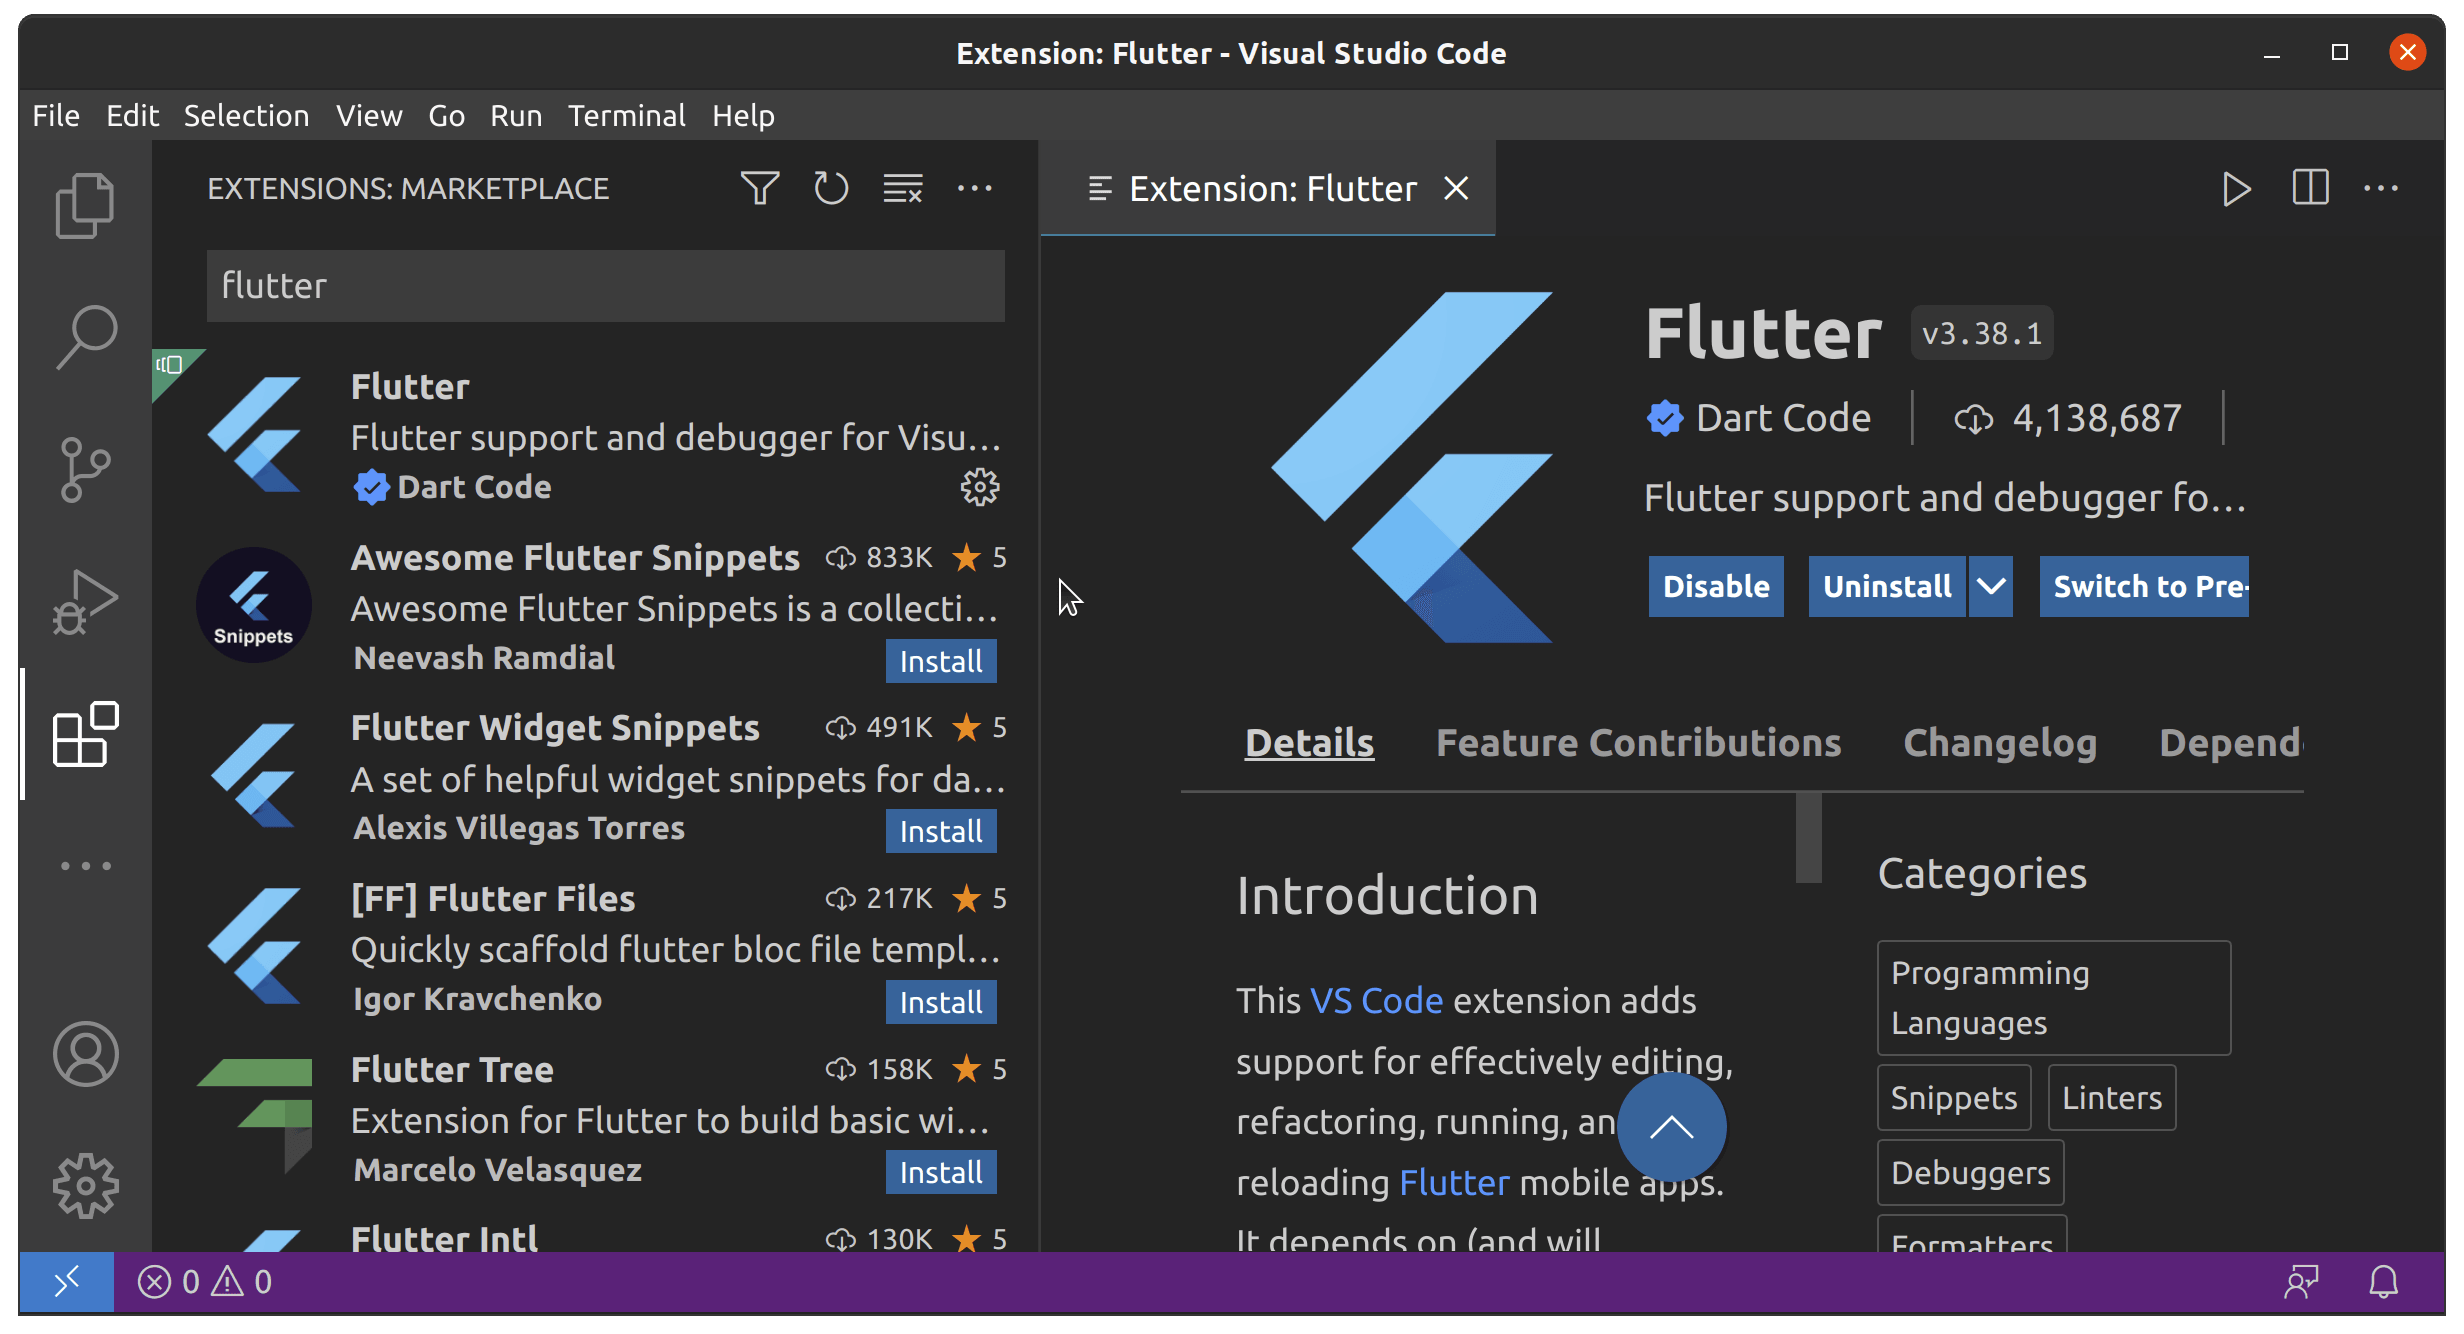
Task: Switch to the Changelog tab
Action: pos(1999,743)
